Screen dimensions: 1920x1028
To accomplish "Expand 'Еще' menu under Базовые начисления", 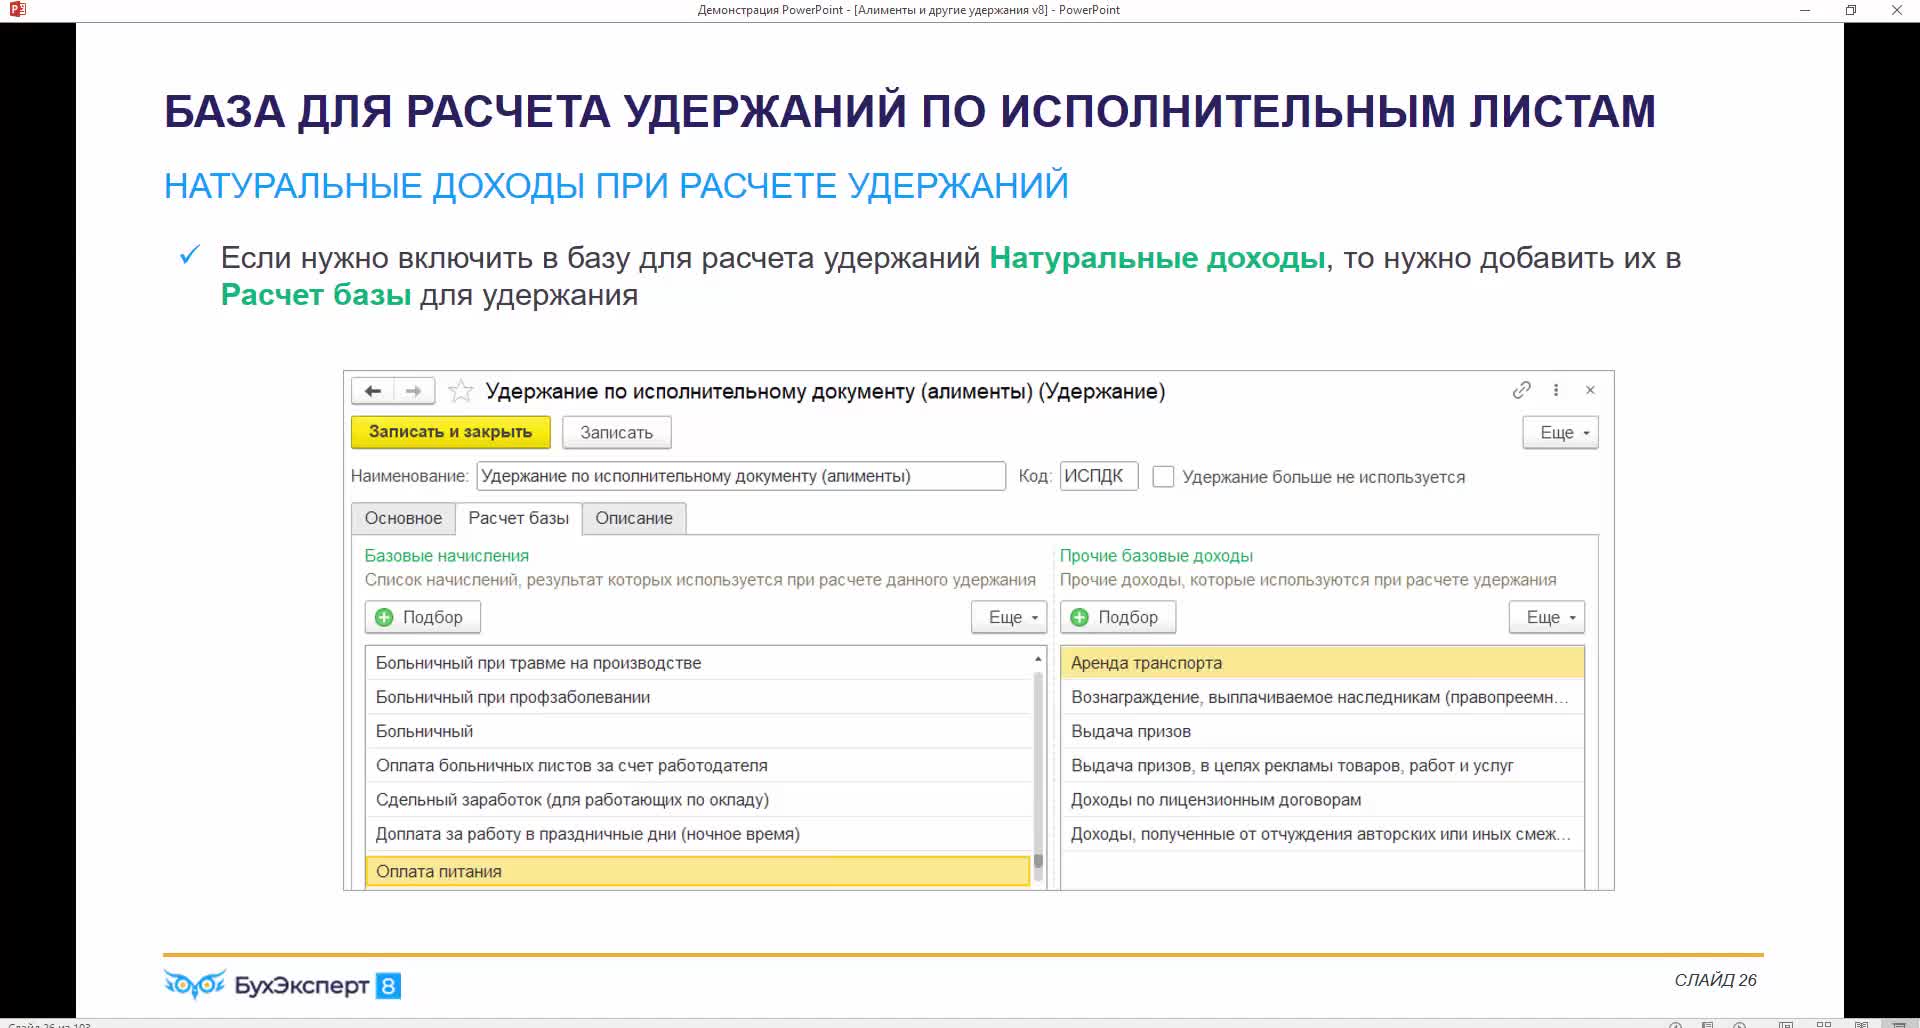I will (1008, 618).
